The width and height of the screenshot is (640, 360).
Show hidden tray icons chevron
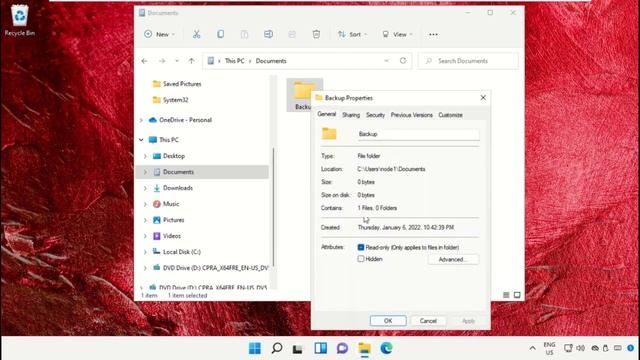click(532, 348)
